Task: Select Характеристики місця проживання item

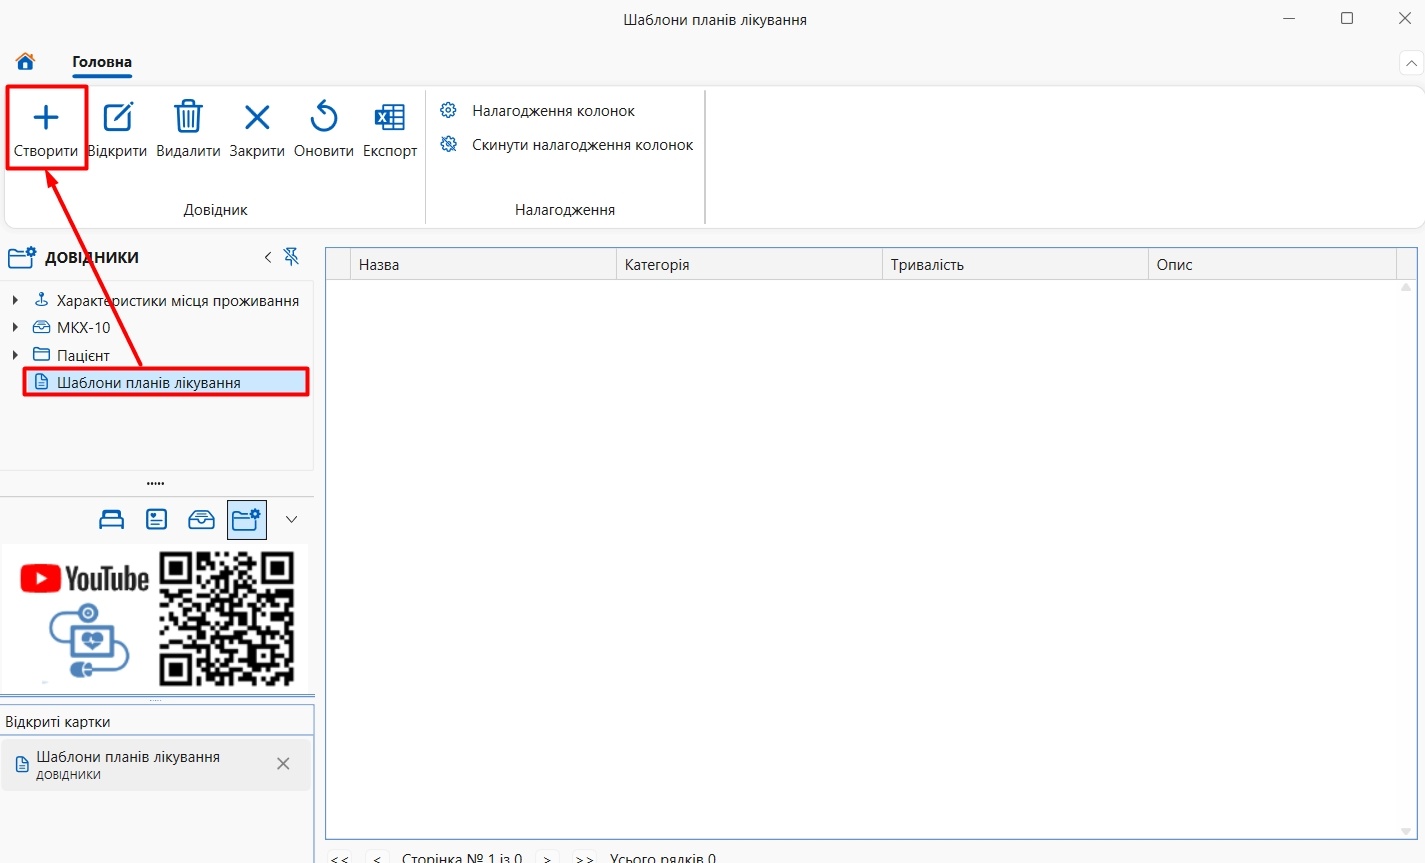Action: click(x=178, y=300)
